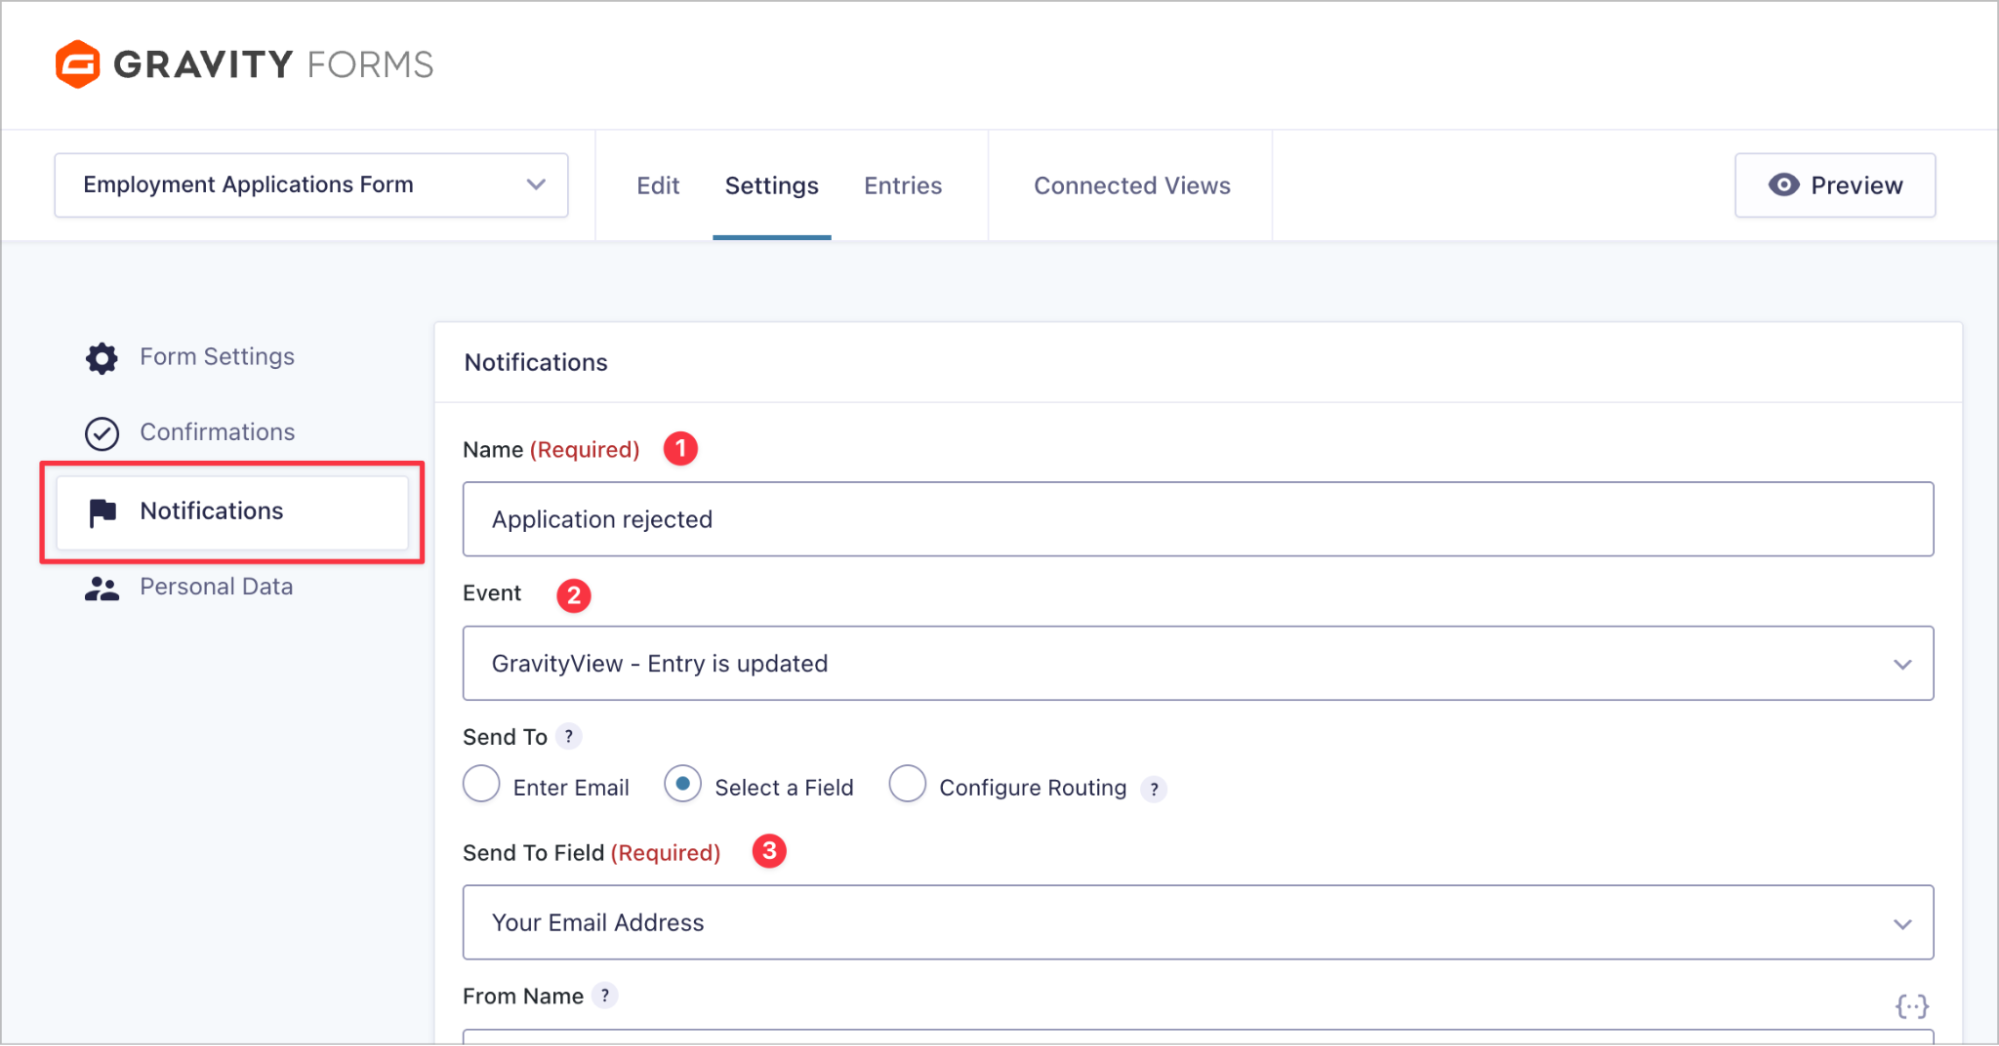This screenshot has width=1999, height=1046.
Task: Click the notification Name input field
Action: pyautogui.click(x=1197, y=519)
